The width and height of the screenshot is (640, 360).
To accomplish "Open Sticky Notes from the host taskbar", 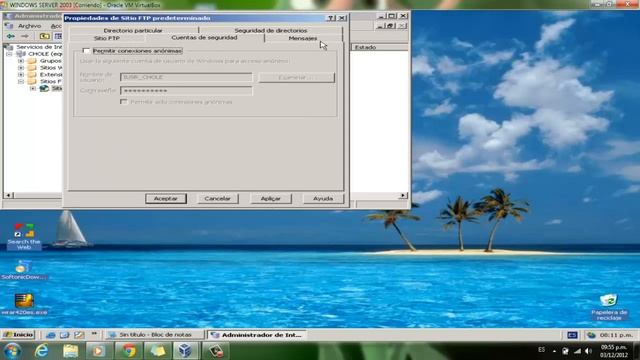I will tap(158, 351).
